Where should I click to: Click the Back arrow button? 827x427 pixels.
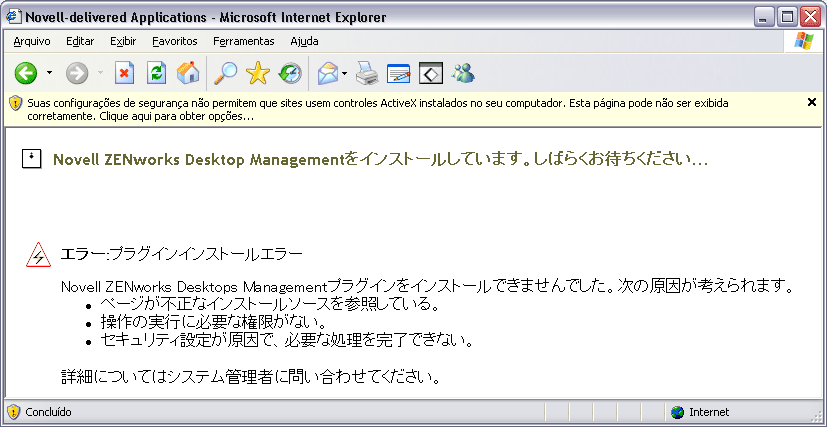(x=25, y=73)
